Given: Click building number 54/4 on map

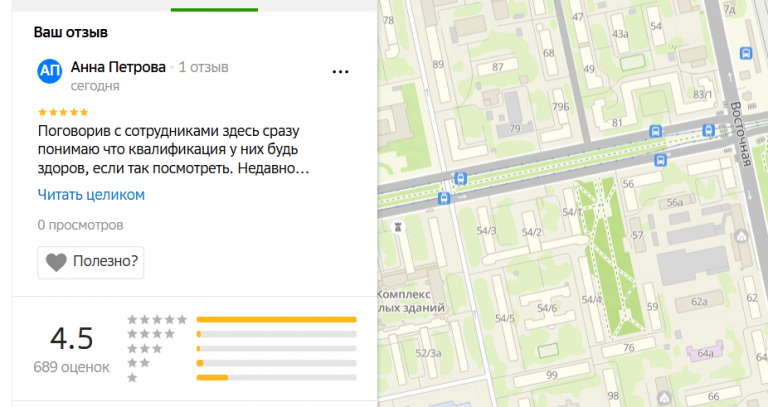Looking at the screenshot, I should point(592,299).
